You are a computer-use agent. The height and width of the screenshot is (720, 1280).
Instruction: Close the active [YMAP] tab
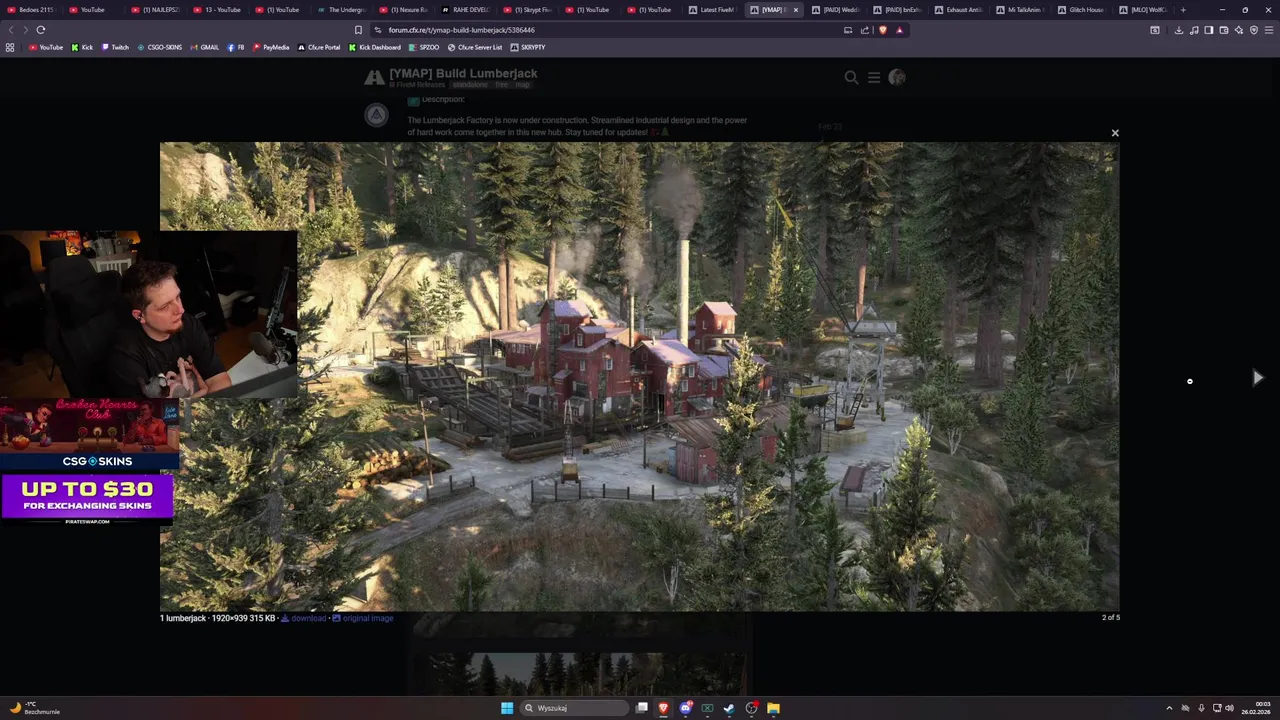pos(796,10)
